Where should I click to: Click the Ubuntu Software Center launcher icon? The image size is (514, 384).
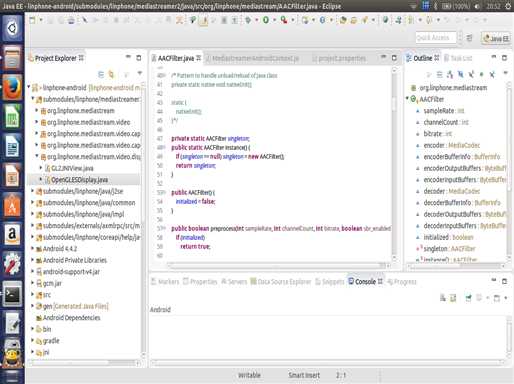[x=12, y=205]
